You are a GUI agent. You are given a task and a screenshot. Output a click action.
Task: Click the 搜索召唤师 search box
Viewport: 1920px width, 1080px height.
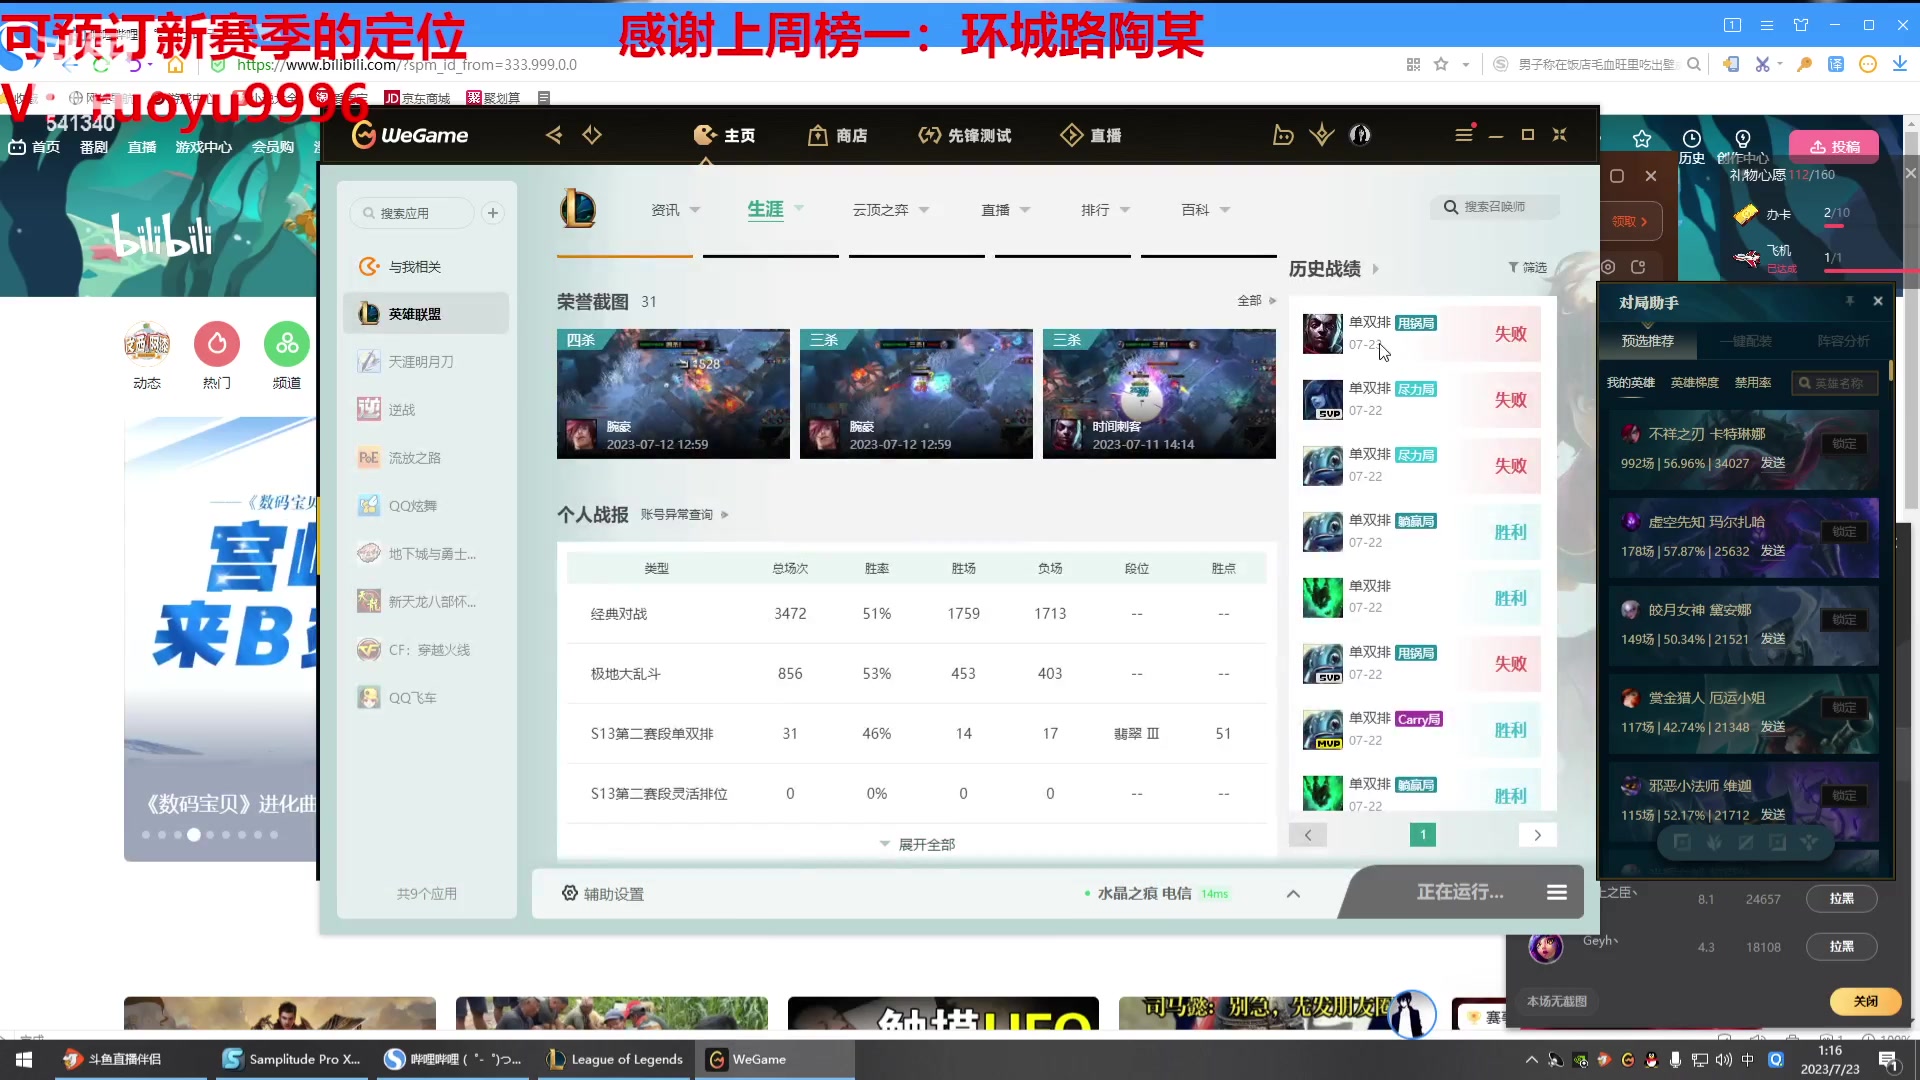(1495, 207)
